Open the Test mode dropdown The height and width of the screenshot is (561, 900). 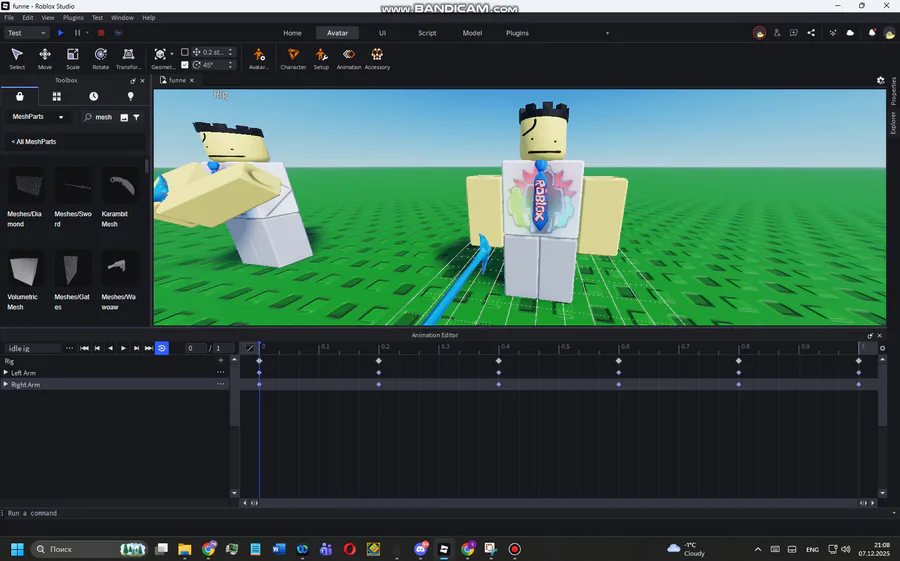click(x=26, y=33)
